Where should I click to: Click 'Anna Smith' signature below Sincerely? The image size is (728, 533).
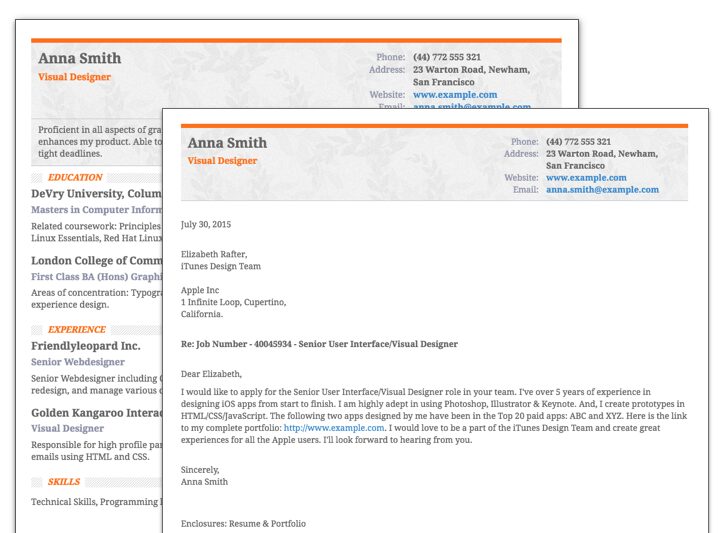pyautogui.click(x=204, y=482)
